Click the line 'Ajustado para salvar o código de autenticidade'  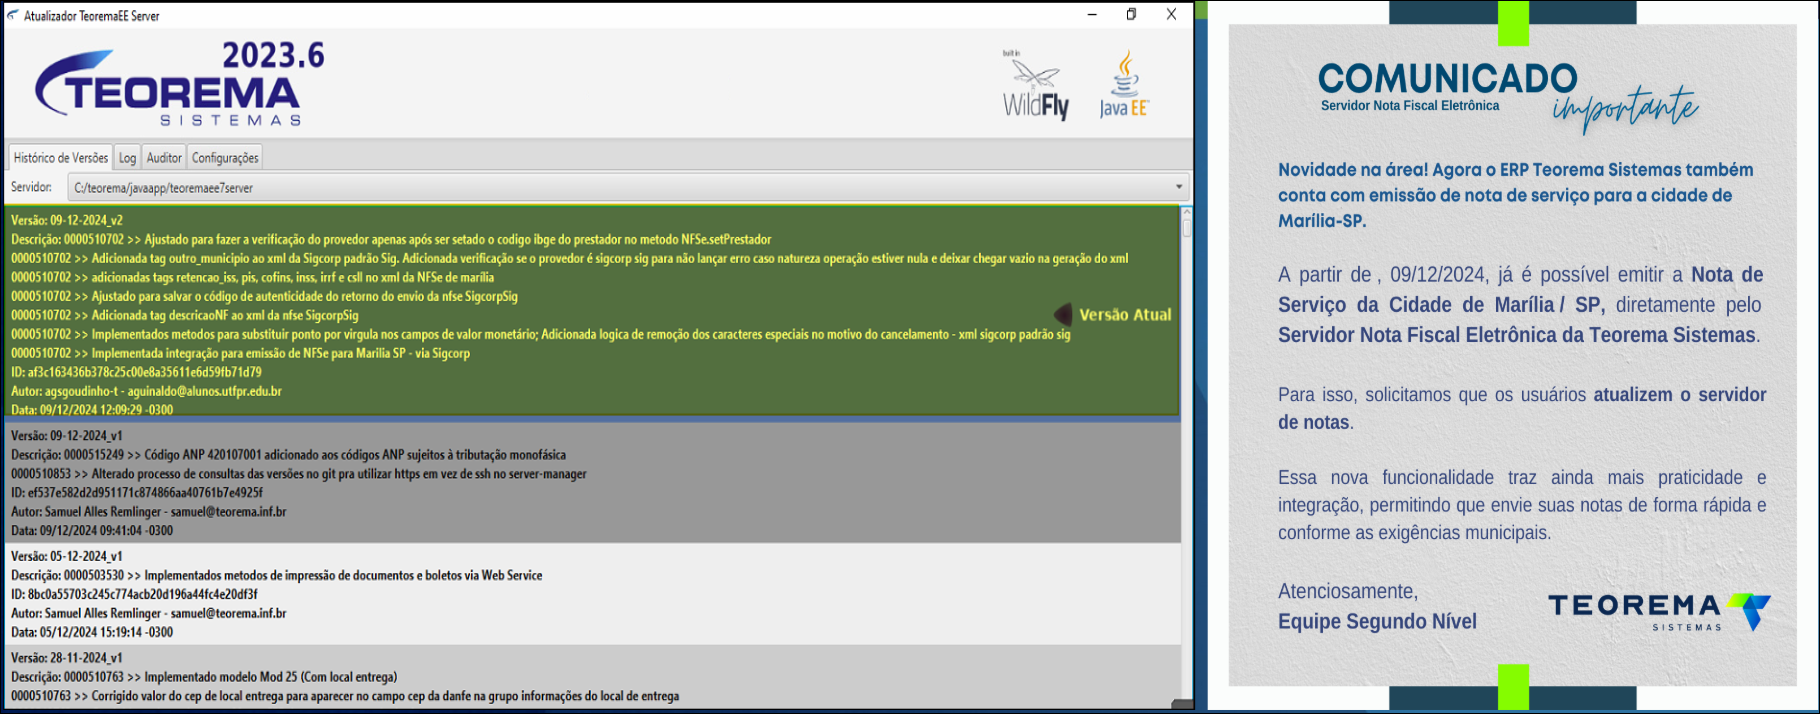pos(264,296)
